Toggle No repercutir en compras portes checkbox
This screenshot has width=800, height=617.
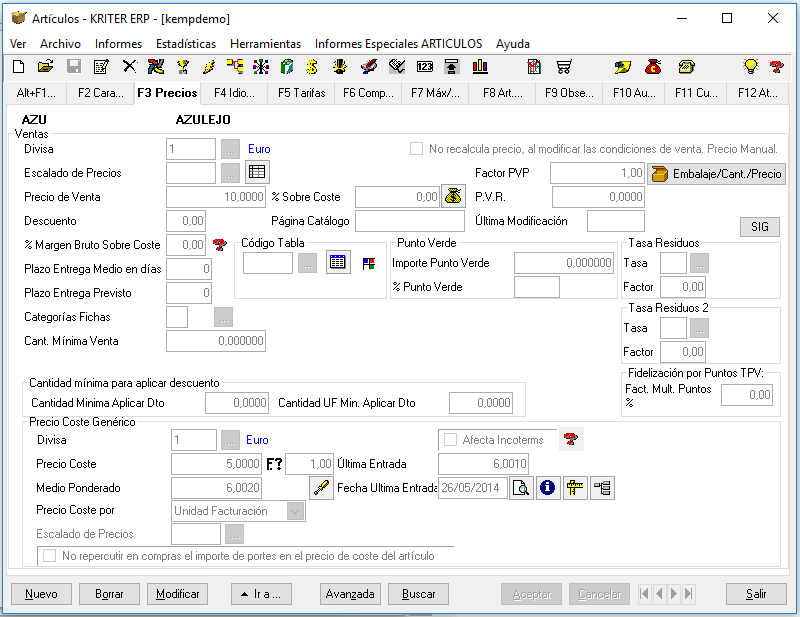point(49,555)
